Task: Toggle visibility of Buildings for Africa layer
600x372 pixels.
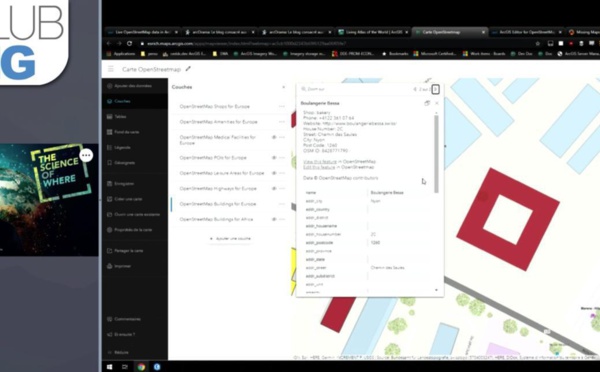Action: 274,219
